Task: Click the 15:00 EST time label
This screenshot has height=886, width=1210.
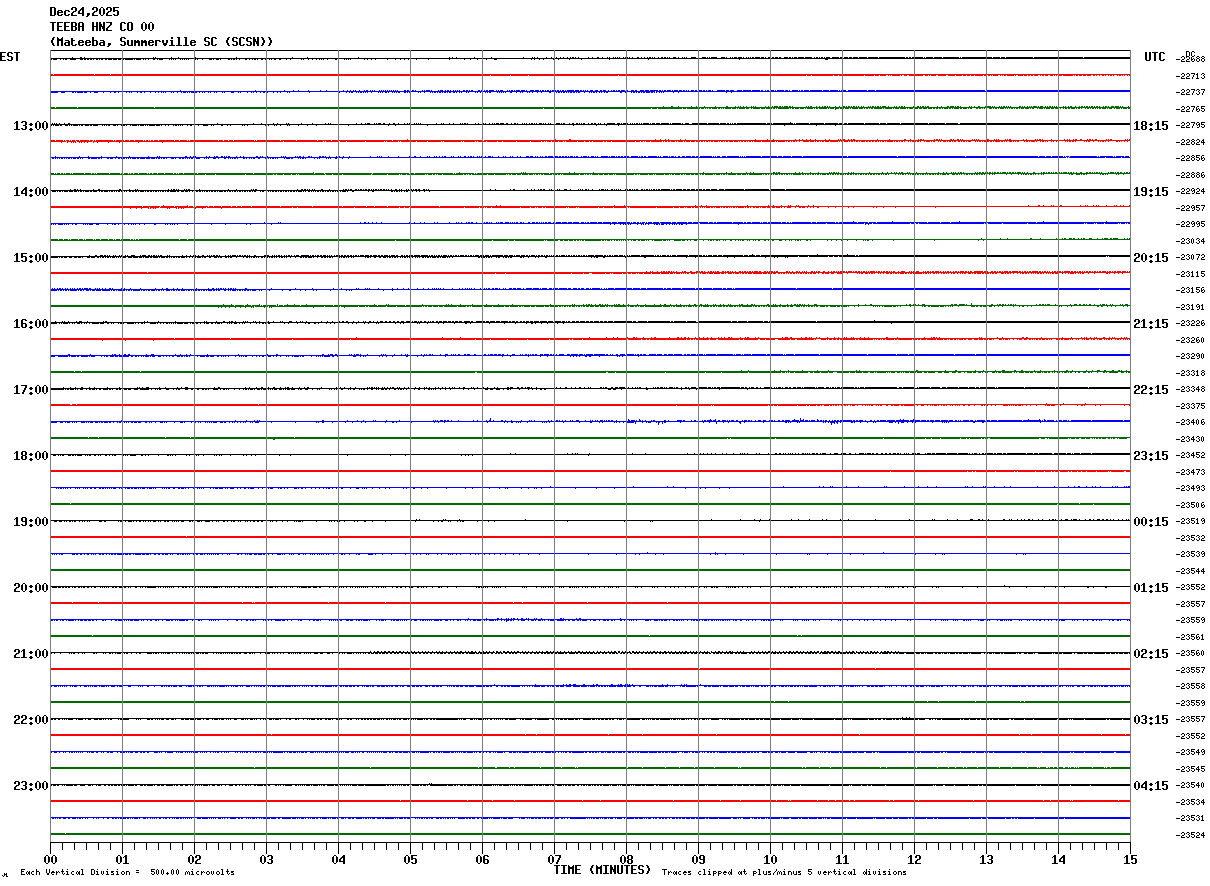Action: tap(31, 258)
